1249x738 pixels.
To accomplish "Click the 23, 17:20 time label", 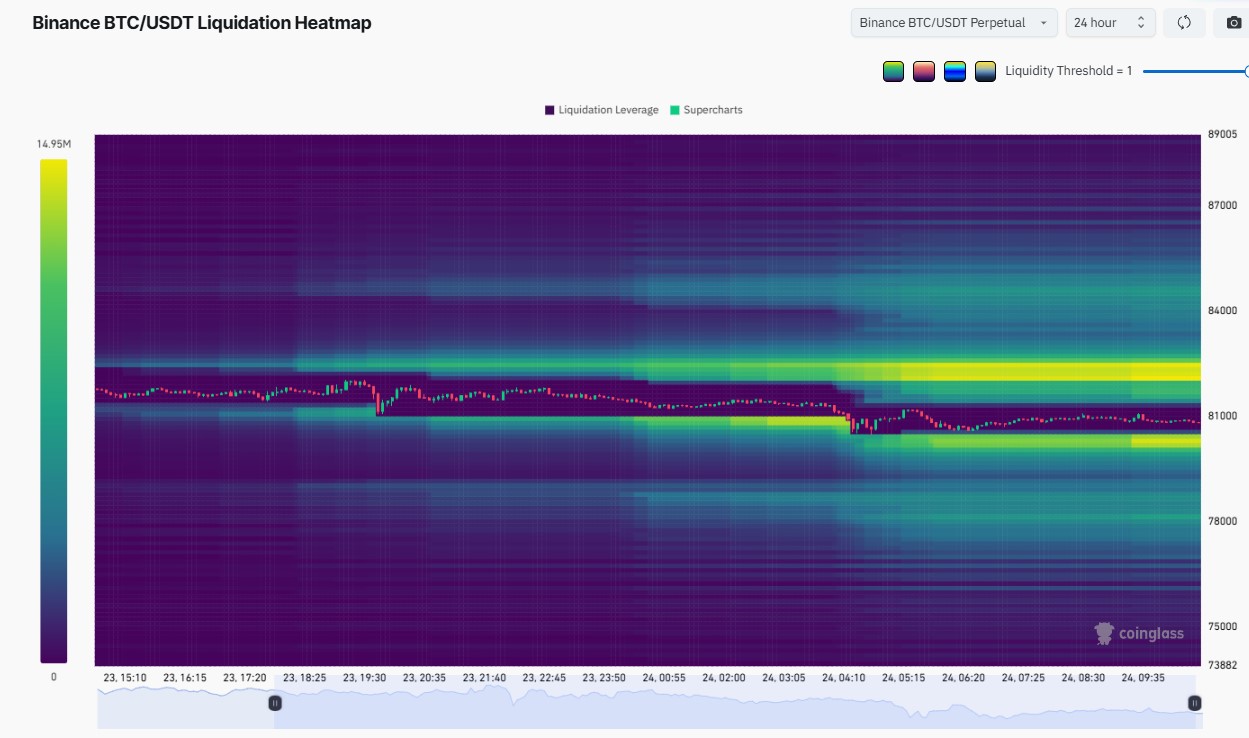I will [245, 678].
